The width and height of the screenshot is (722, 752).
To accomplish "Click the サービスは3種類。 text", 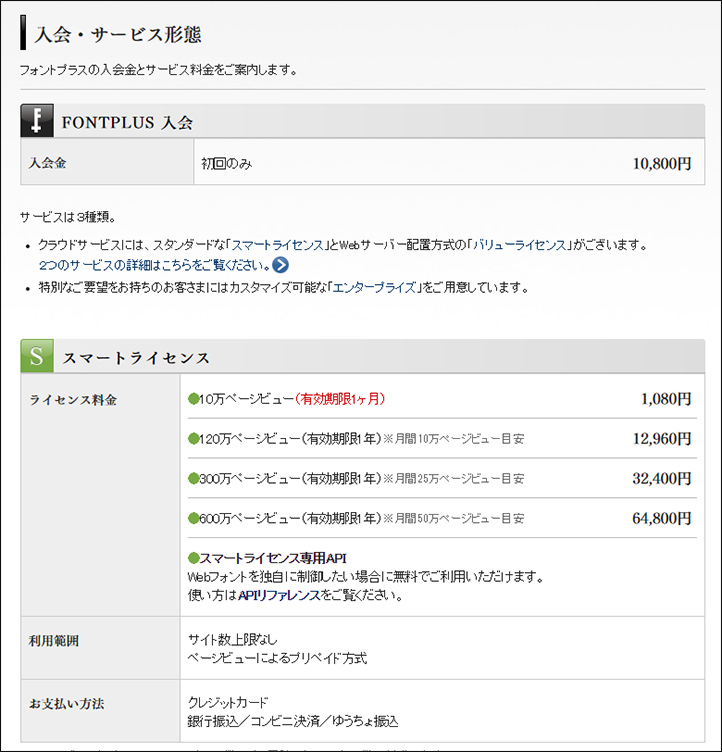I will tap(68, 217).
